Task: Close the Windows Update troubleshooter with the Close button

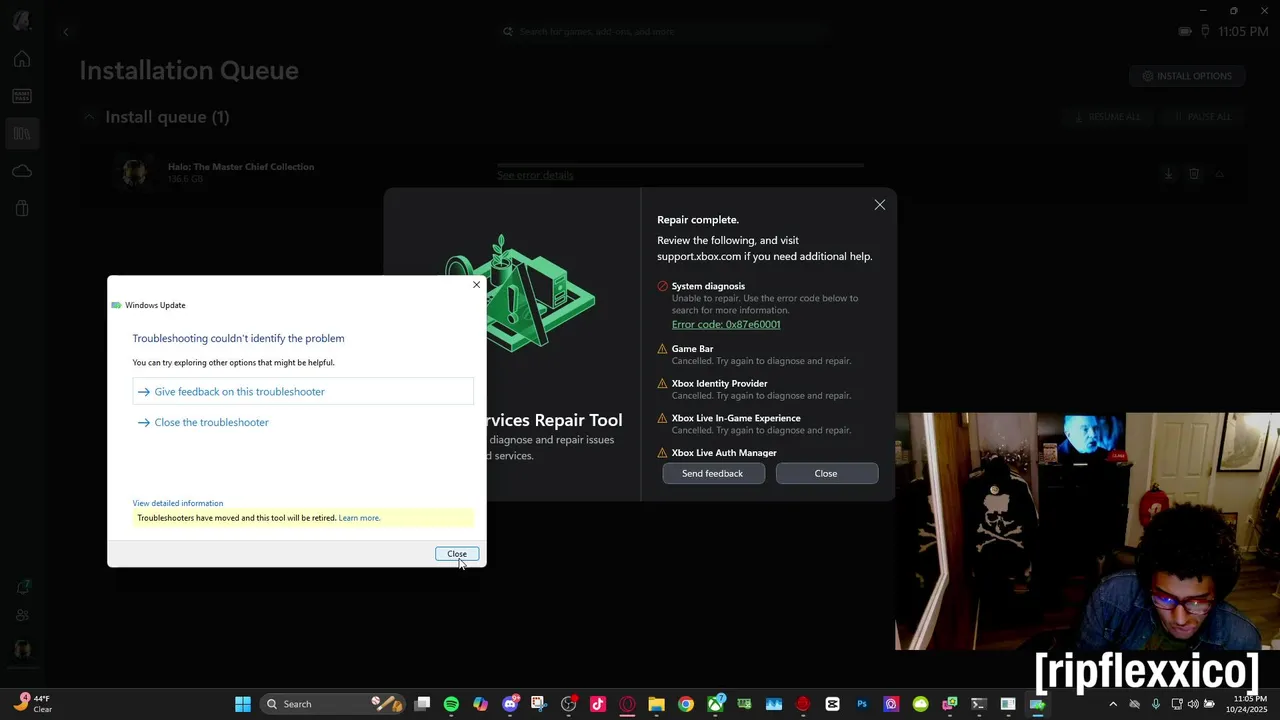Action: coord(457,554)
